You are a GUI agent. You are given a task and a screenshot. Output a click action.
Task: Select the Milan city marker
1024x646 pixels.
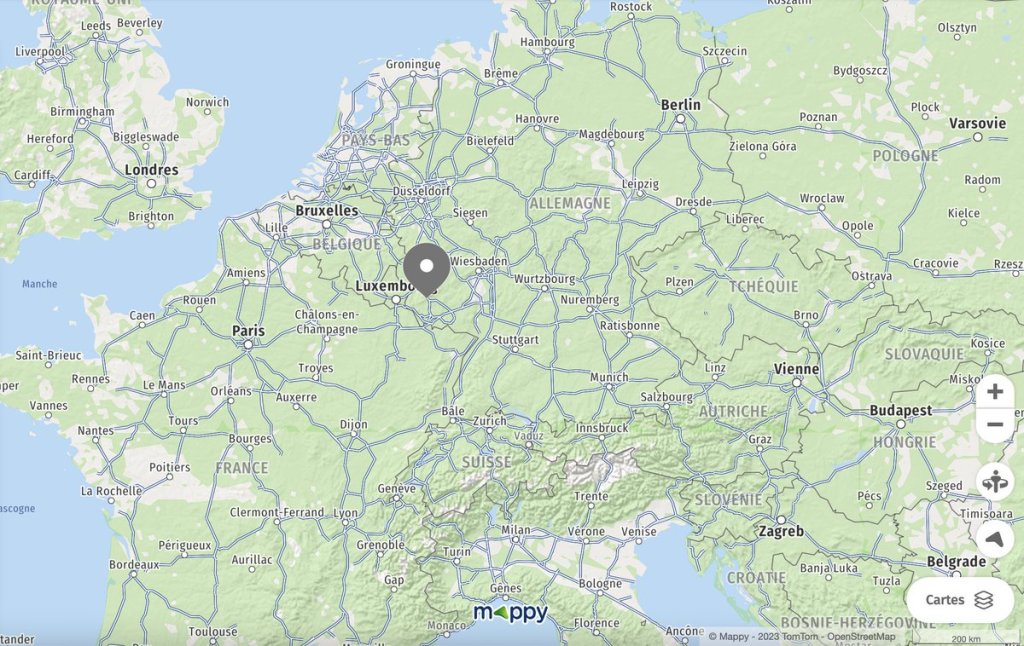[x=516, y=540]
